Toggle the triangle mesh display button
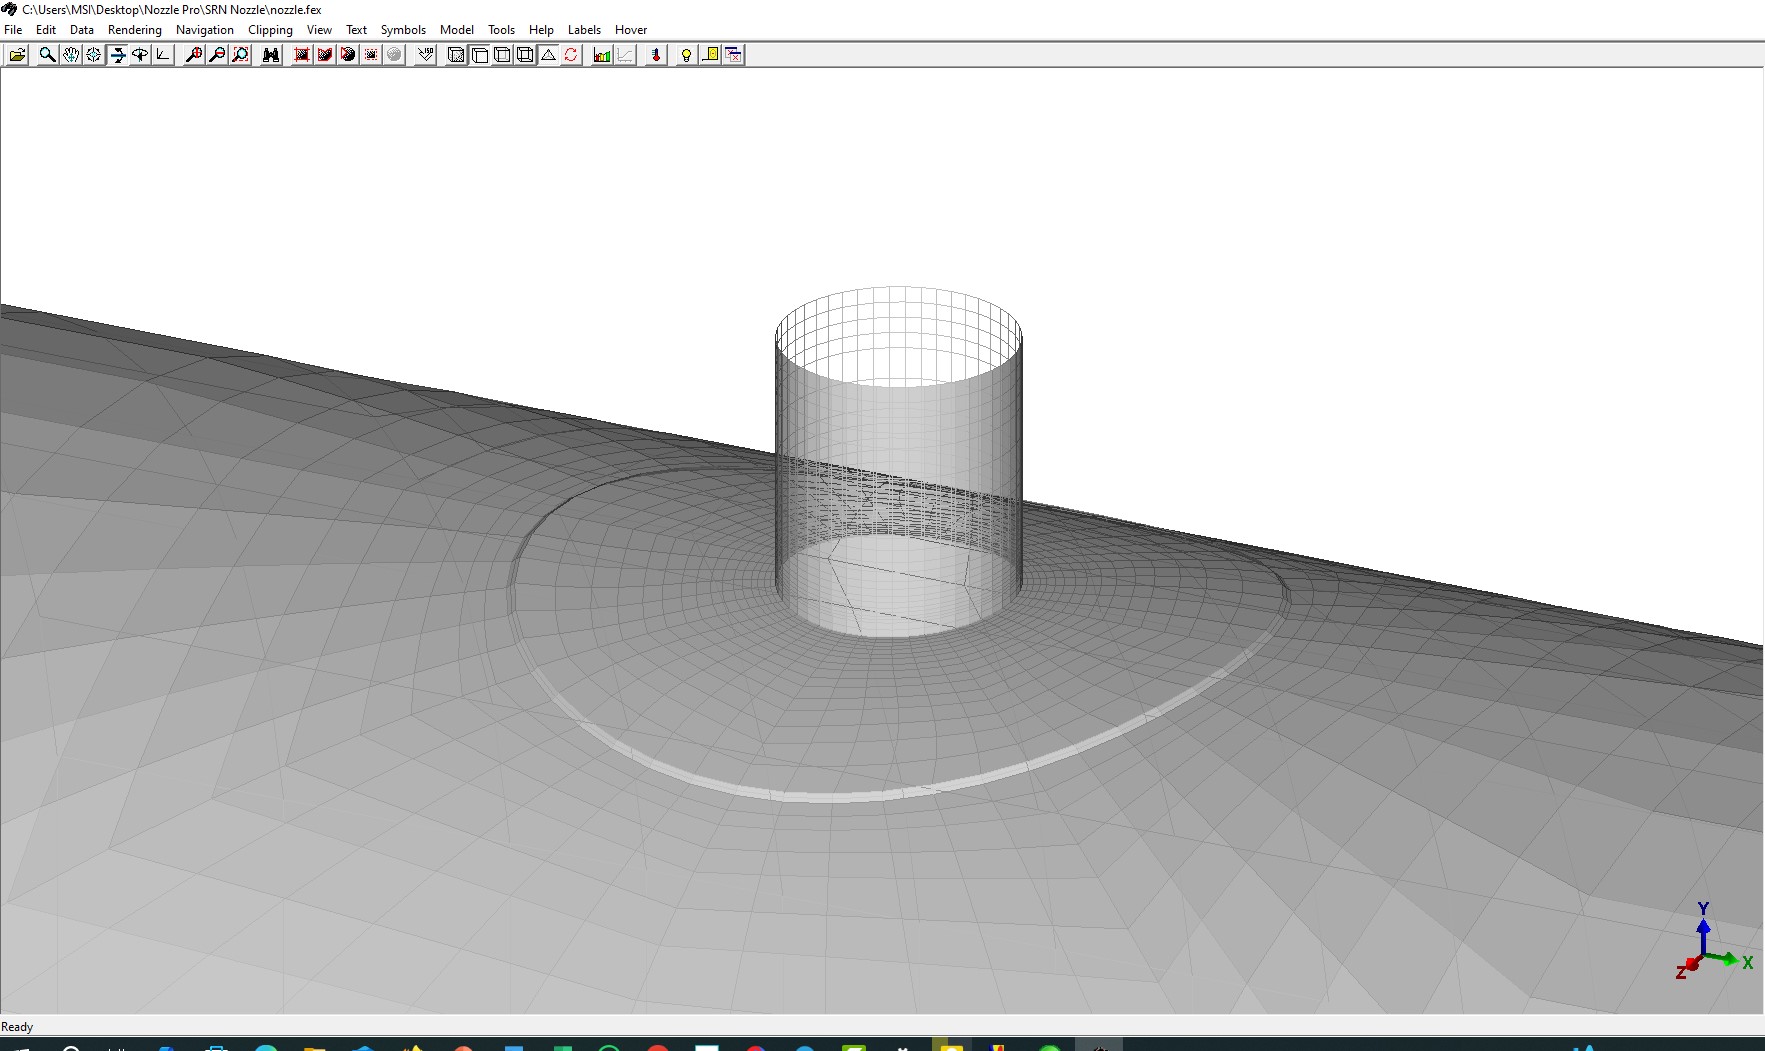The image size is (1765, 1051). click(548, 55)
